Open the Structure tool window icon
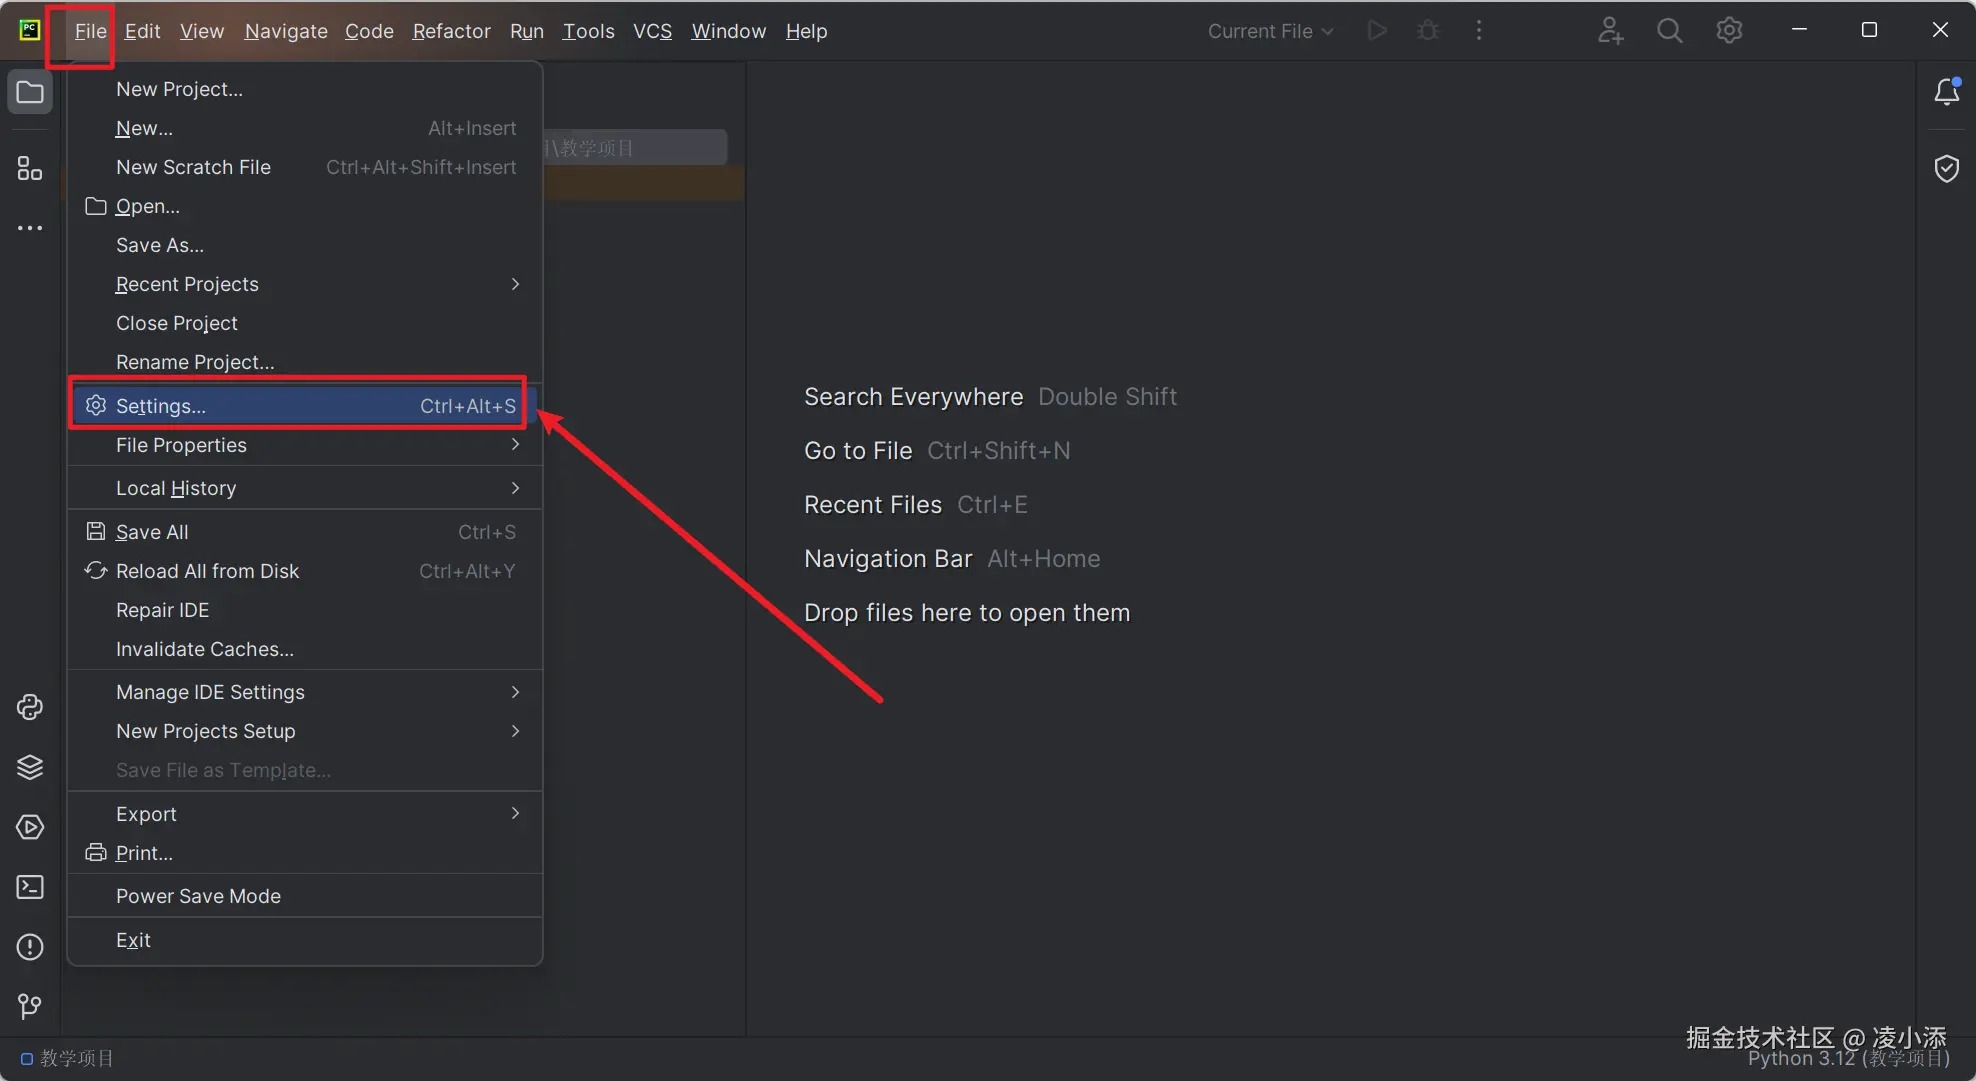The image size is (1976, 1081). (x=30, y=168)
